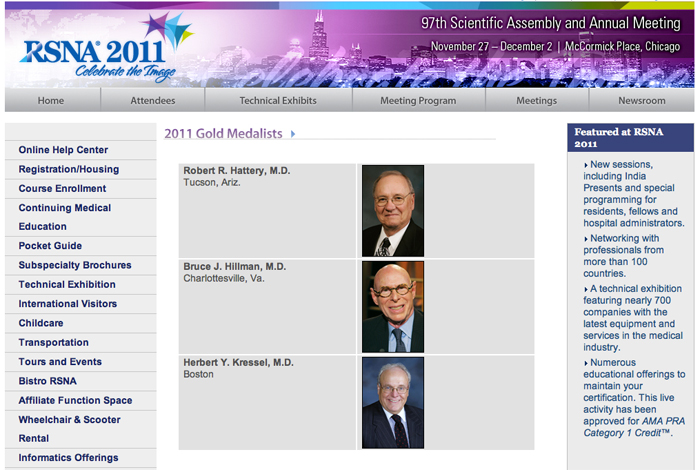This screenshot has width=700, height=470.
Task: Open Course Enrollment from the sidebar
Action: (x=62, y=188)
